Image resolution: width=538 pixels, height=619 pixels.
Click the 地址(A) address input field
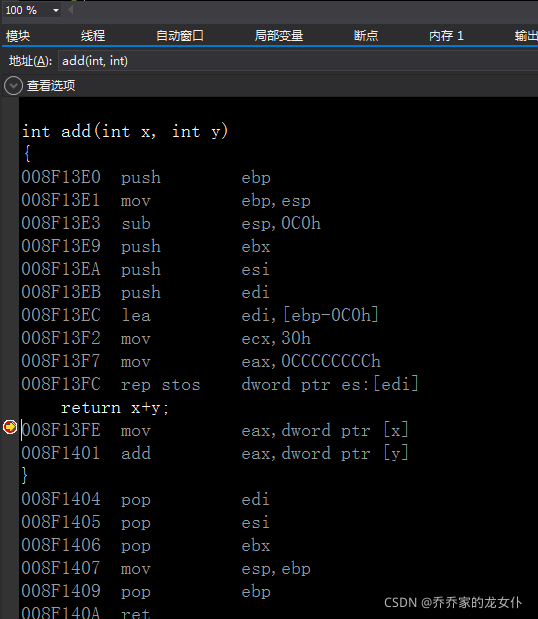point(298,61)
